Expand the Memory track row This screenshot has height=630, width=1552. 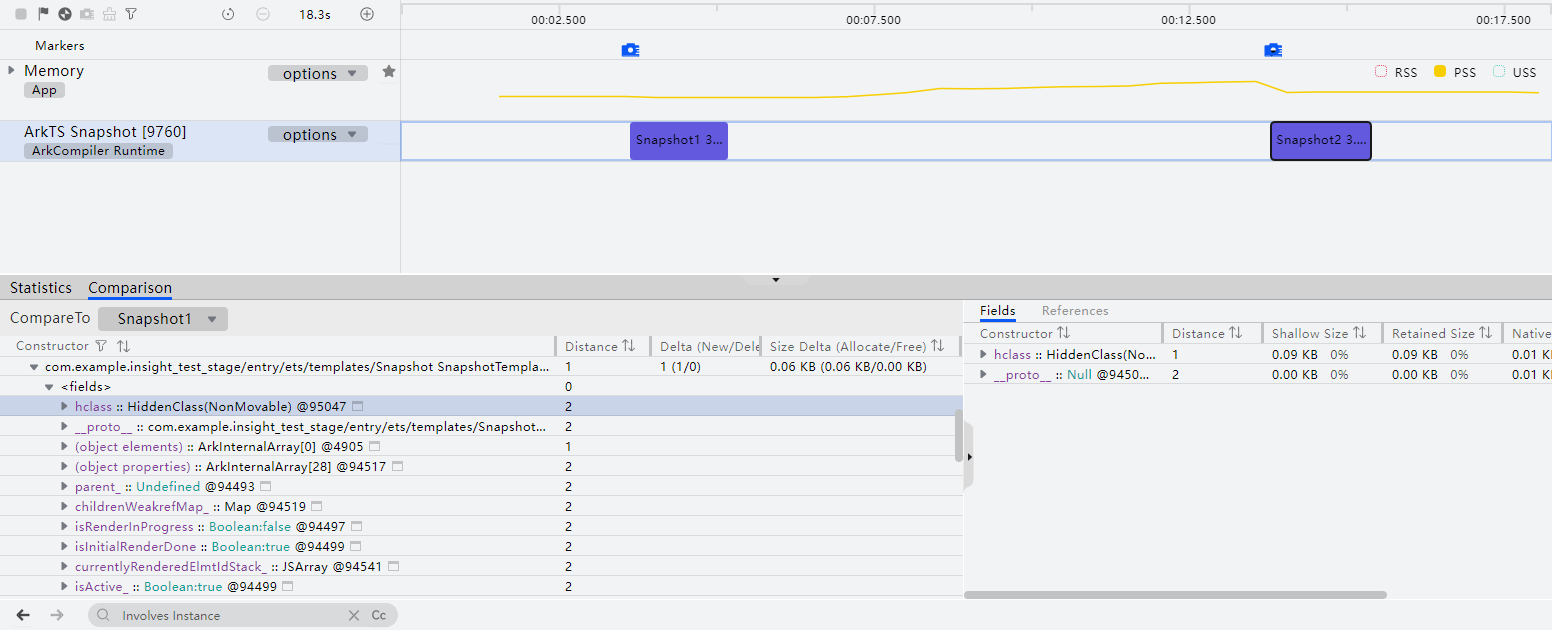11,71
